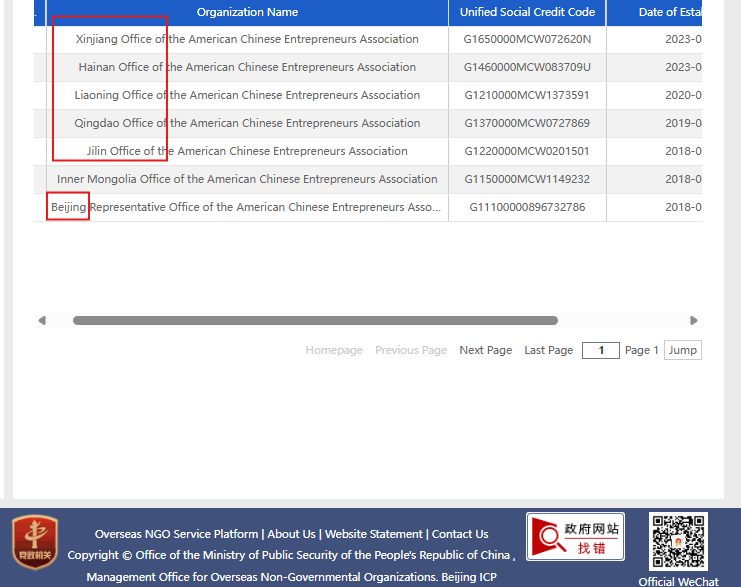Select Inner Mongolia Office organization name
This screenshot has height=587, width=741.
(x=247, y=179)
